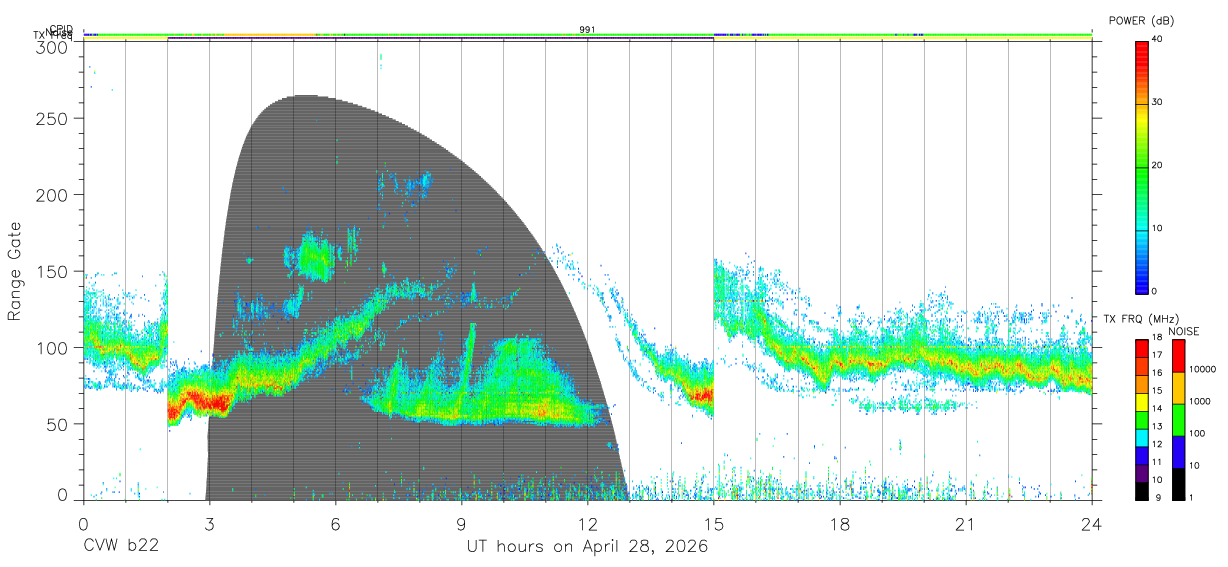This screenshot has height=567, width=1228.
Task: Click the NOISE legend title
Action: click(x=1184, y=331)
